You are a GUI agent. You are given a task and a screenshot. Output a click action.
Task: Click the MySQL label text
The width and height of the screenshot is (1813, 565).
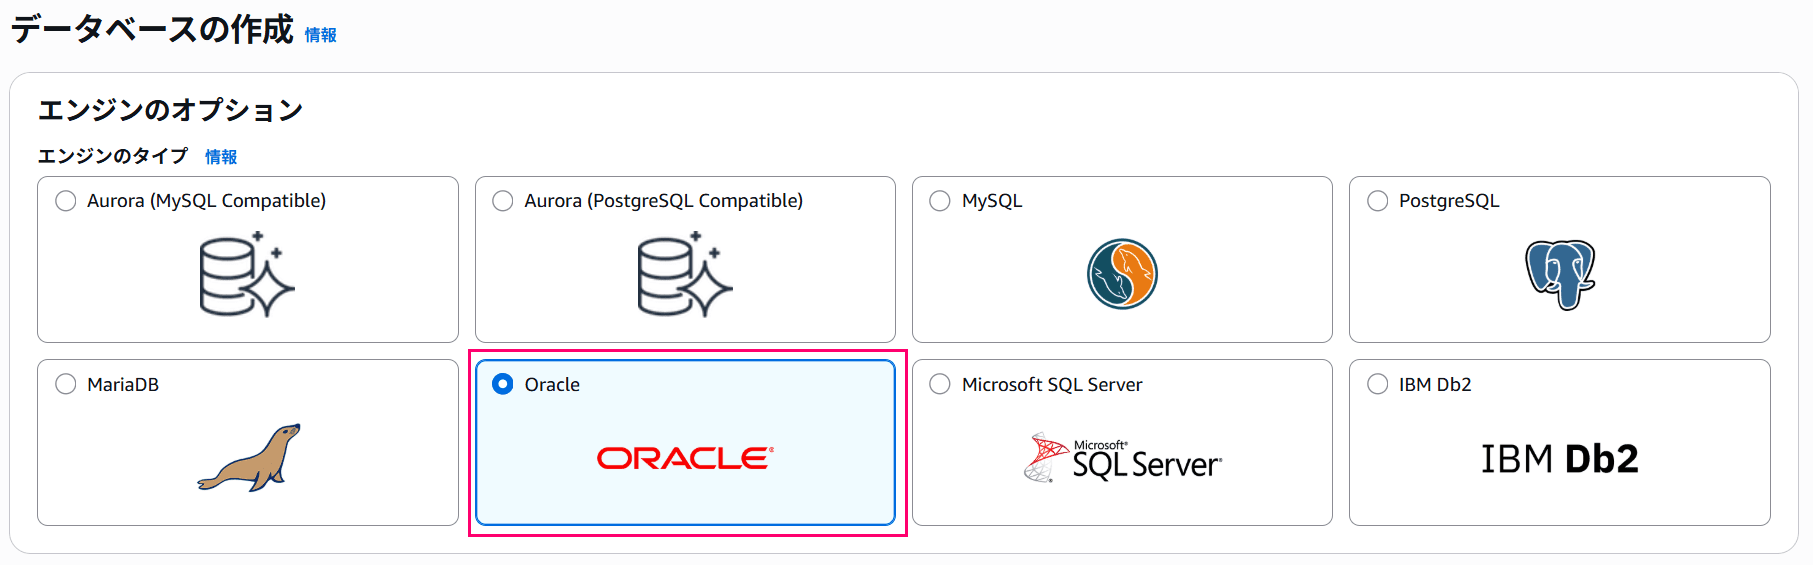click(x=992, y=201)
